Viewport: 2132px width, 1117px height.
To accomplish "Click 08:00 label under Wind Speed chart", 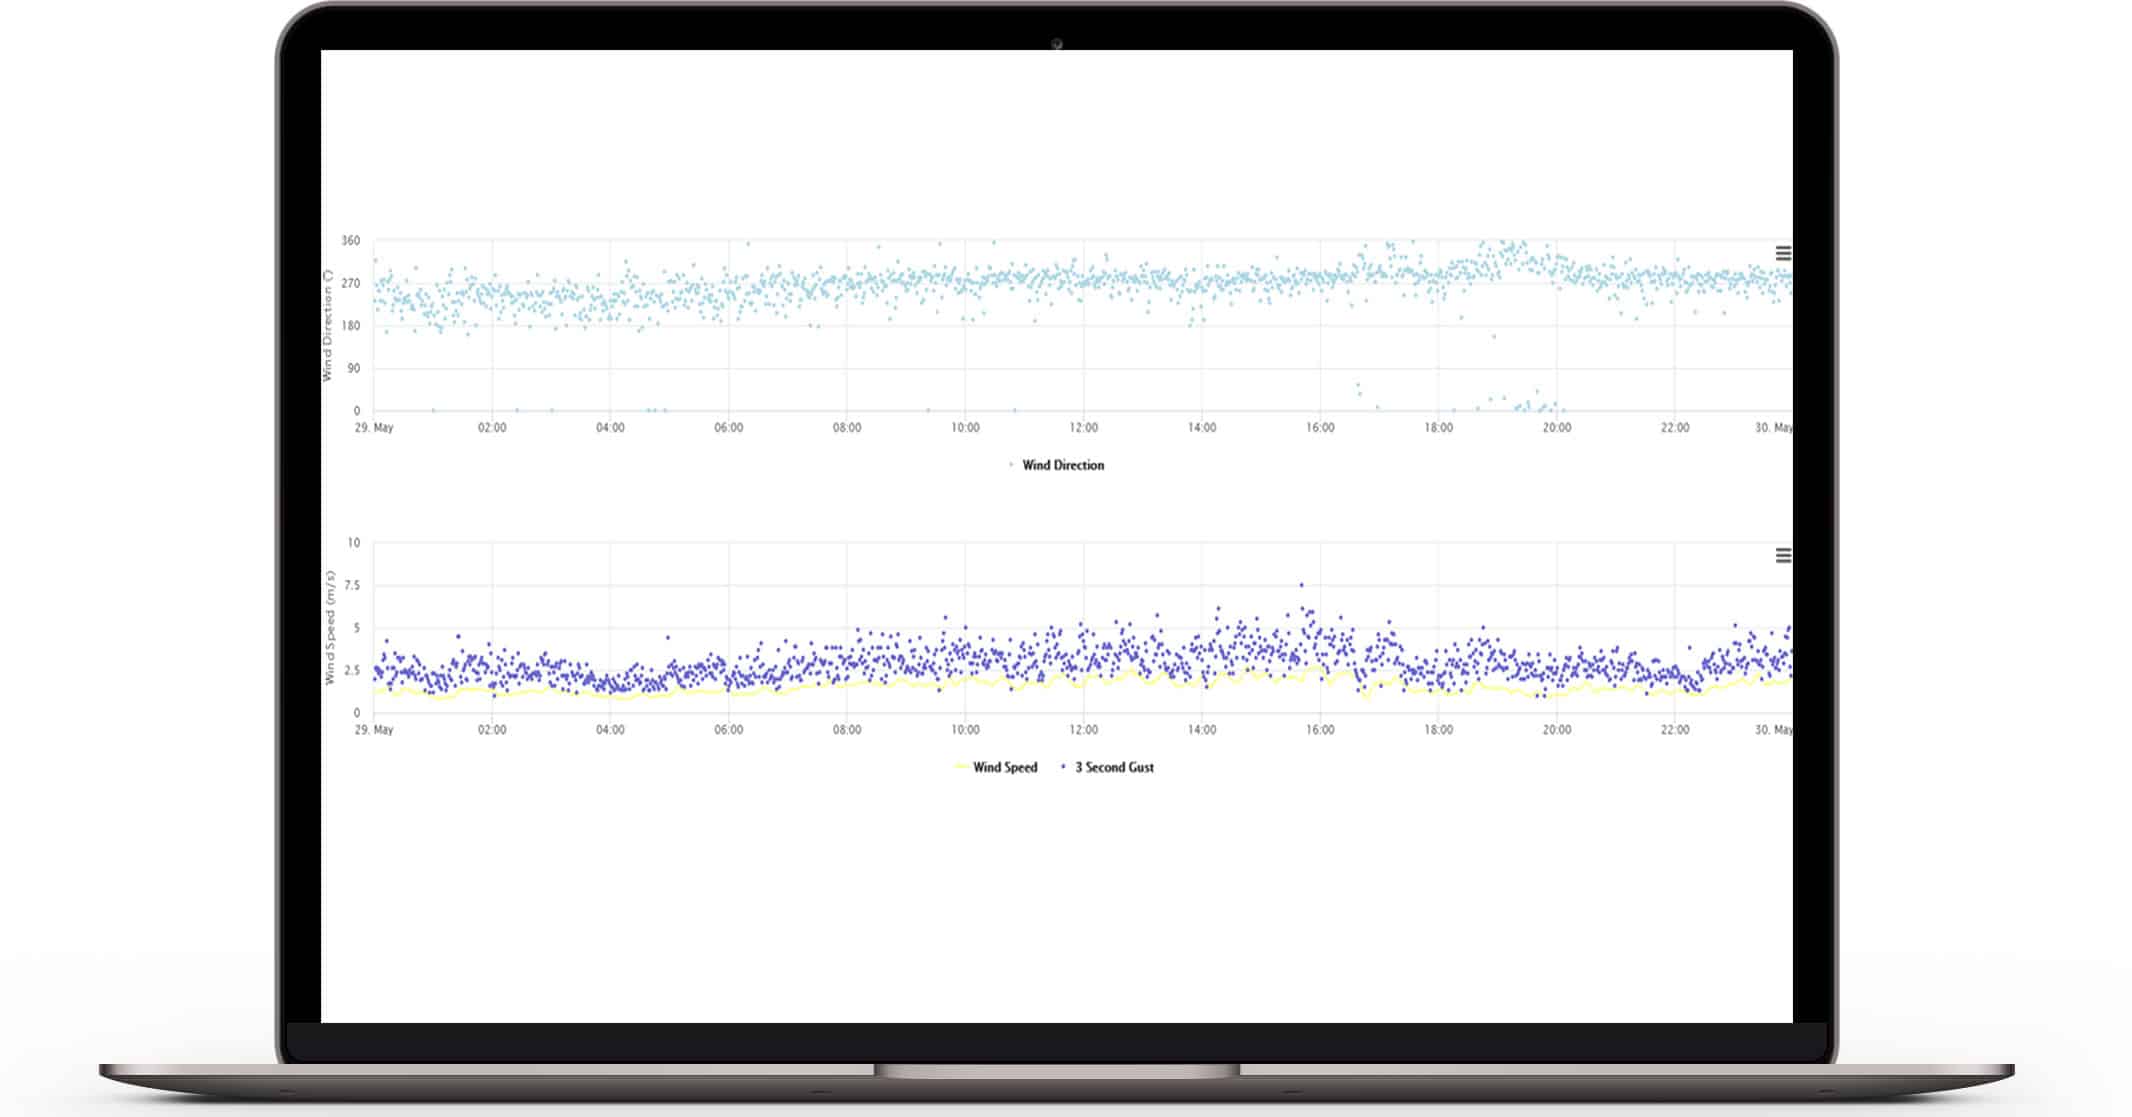I will pyautogui.click(x=847, y=730).
